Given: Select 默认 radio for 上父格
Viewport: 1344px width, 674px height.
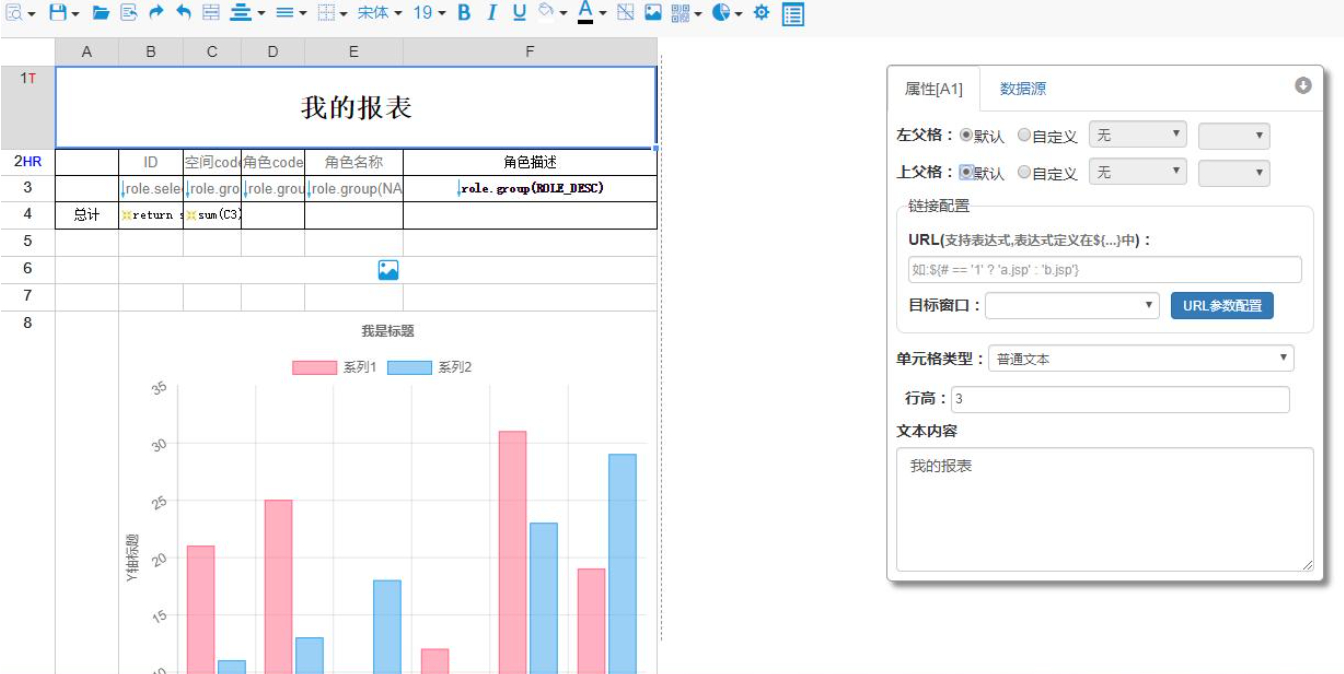Looking at the screenshot, I should [966, 172].
